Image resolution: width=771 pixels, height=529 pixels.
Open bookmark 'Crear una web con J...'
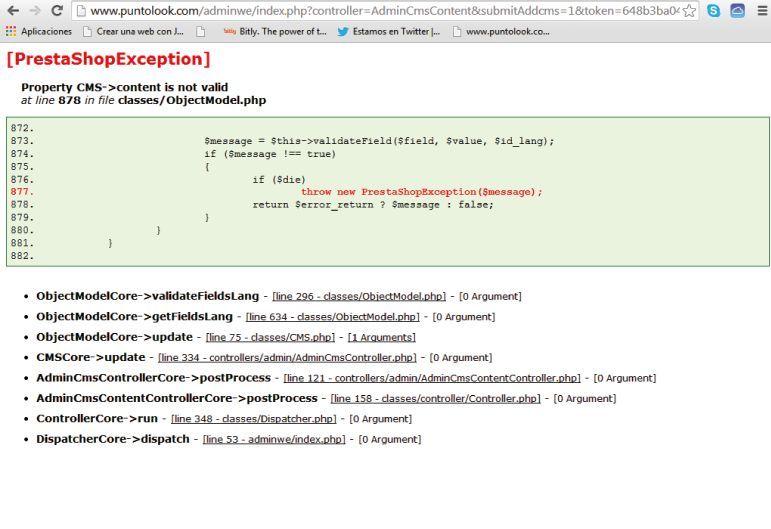coord(133,31)
